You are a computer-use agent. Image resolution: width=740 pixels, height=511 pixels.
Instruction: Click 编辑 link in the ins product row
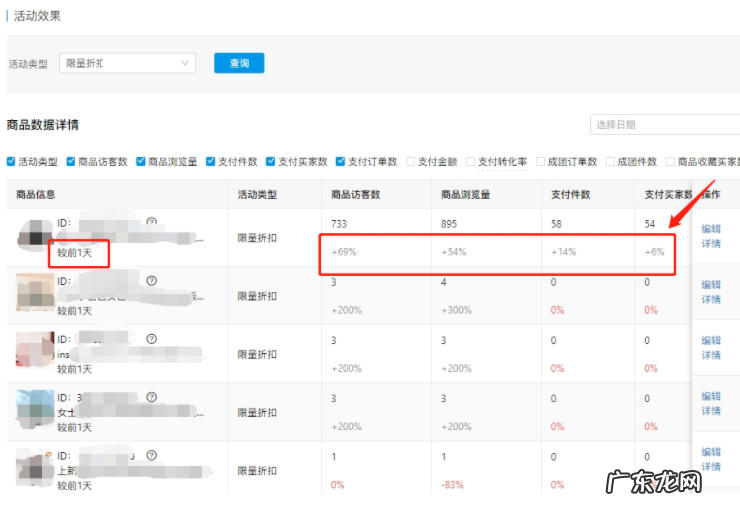[x=711, y=340]
